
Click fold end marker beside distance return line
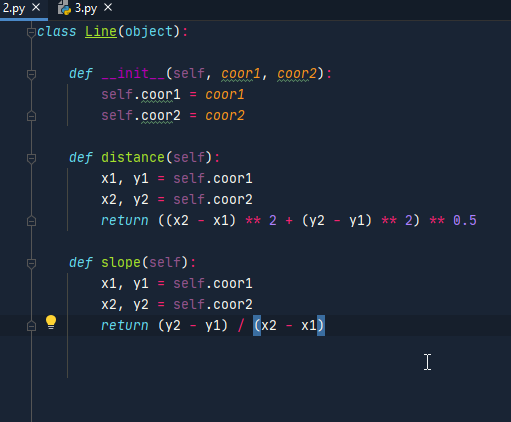coord(31,221)
